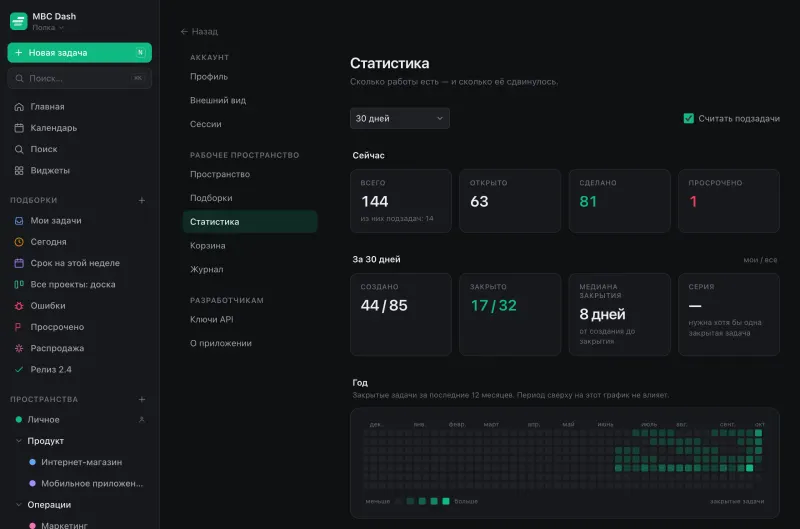This screenshot has width=800, height=529.
Task: Click the magnifier icon in the Поиск field
Action: point(19,79)
